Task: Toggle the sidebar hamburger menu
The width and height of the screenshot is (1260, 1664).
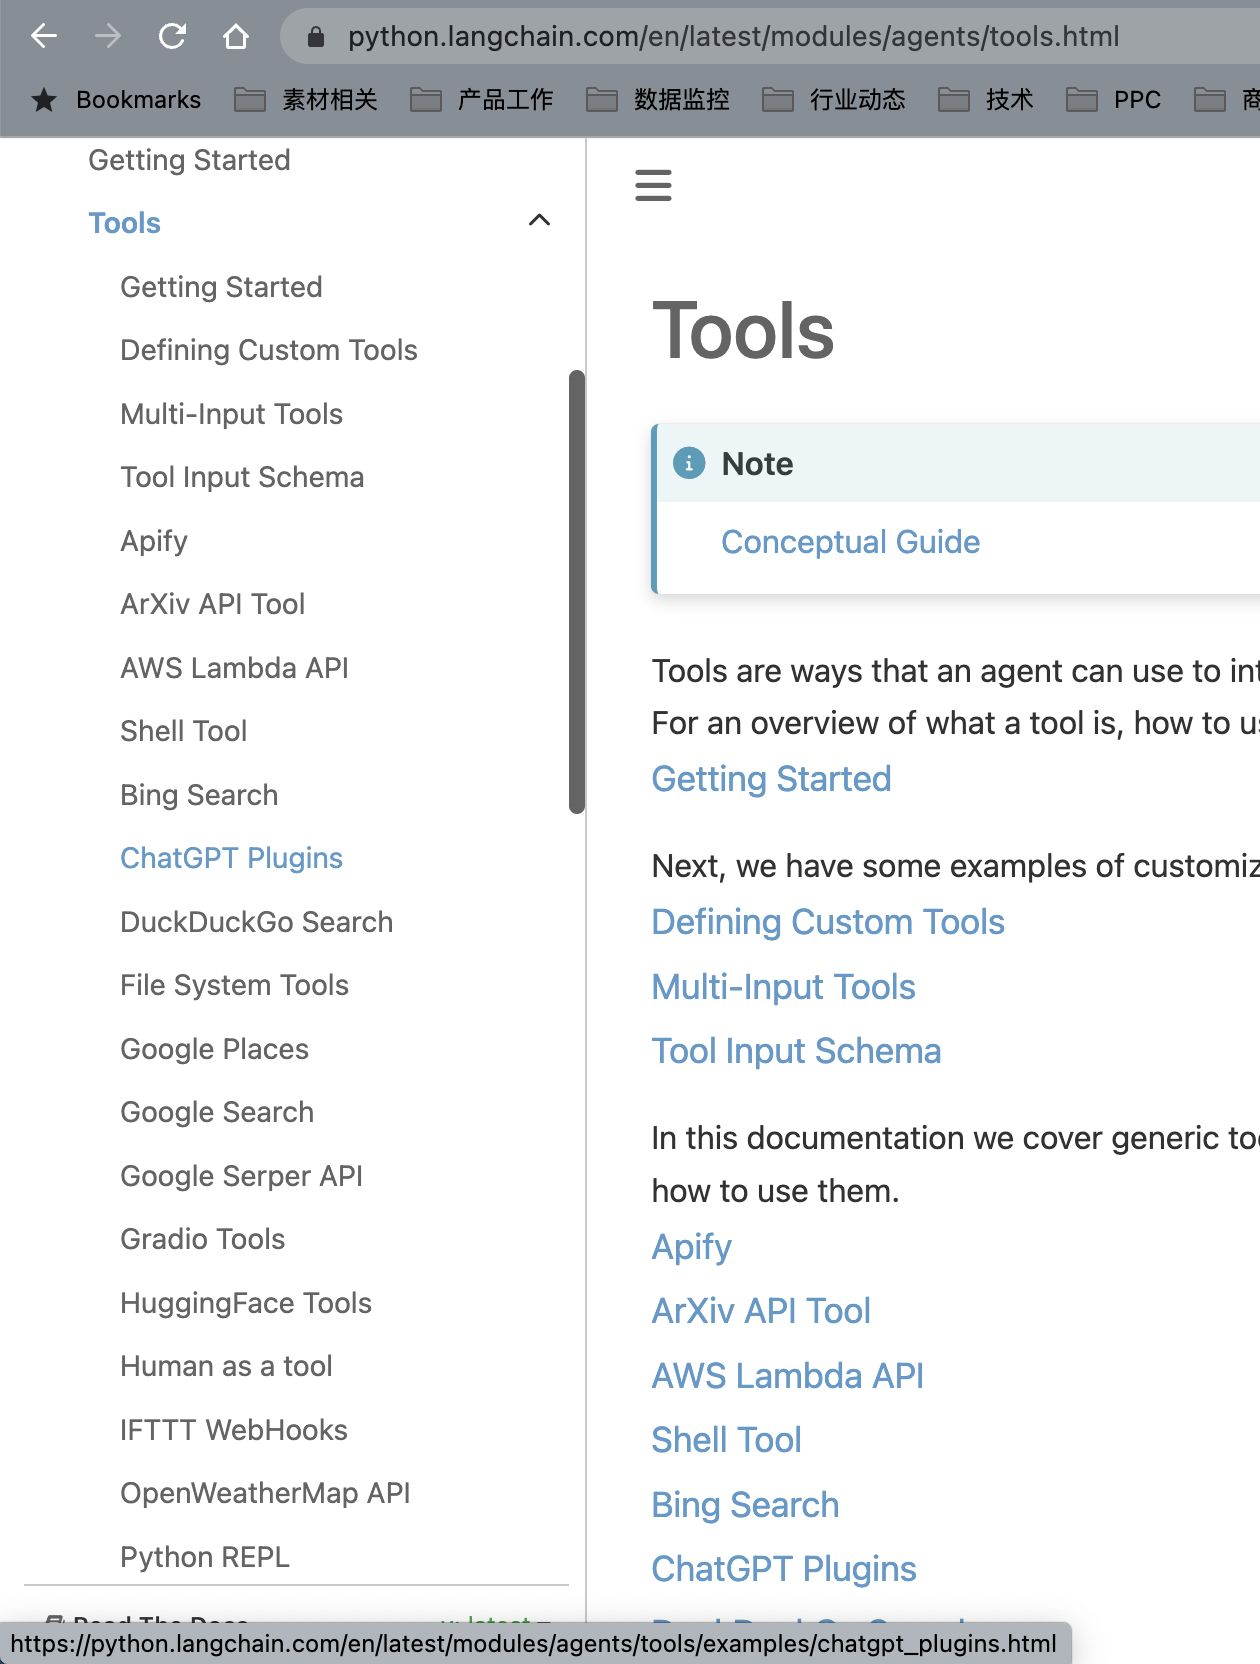Action: pos(653,185)
